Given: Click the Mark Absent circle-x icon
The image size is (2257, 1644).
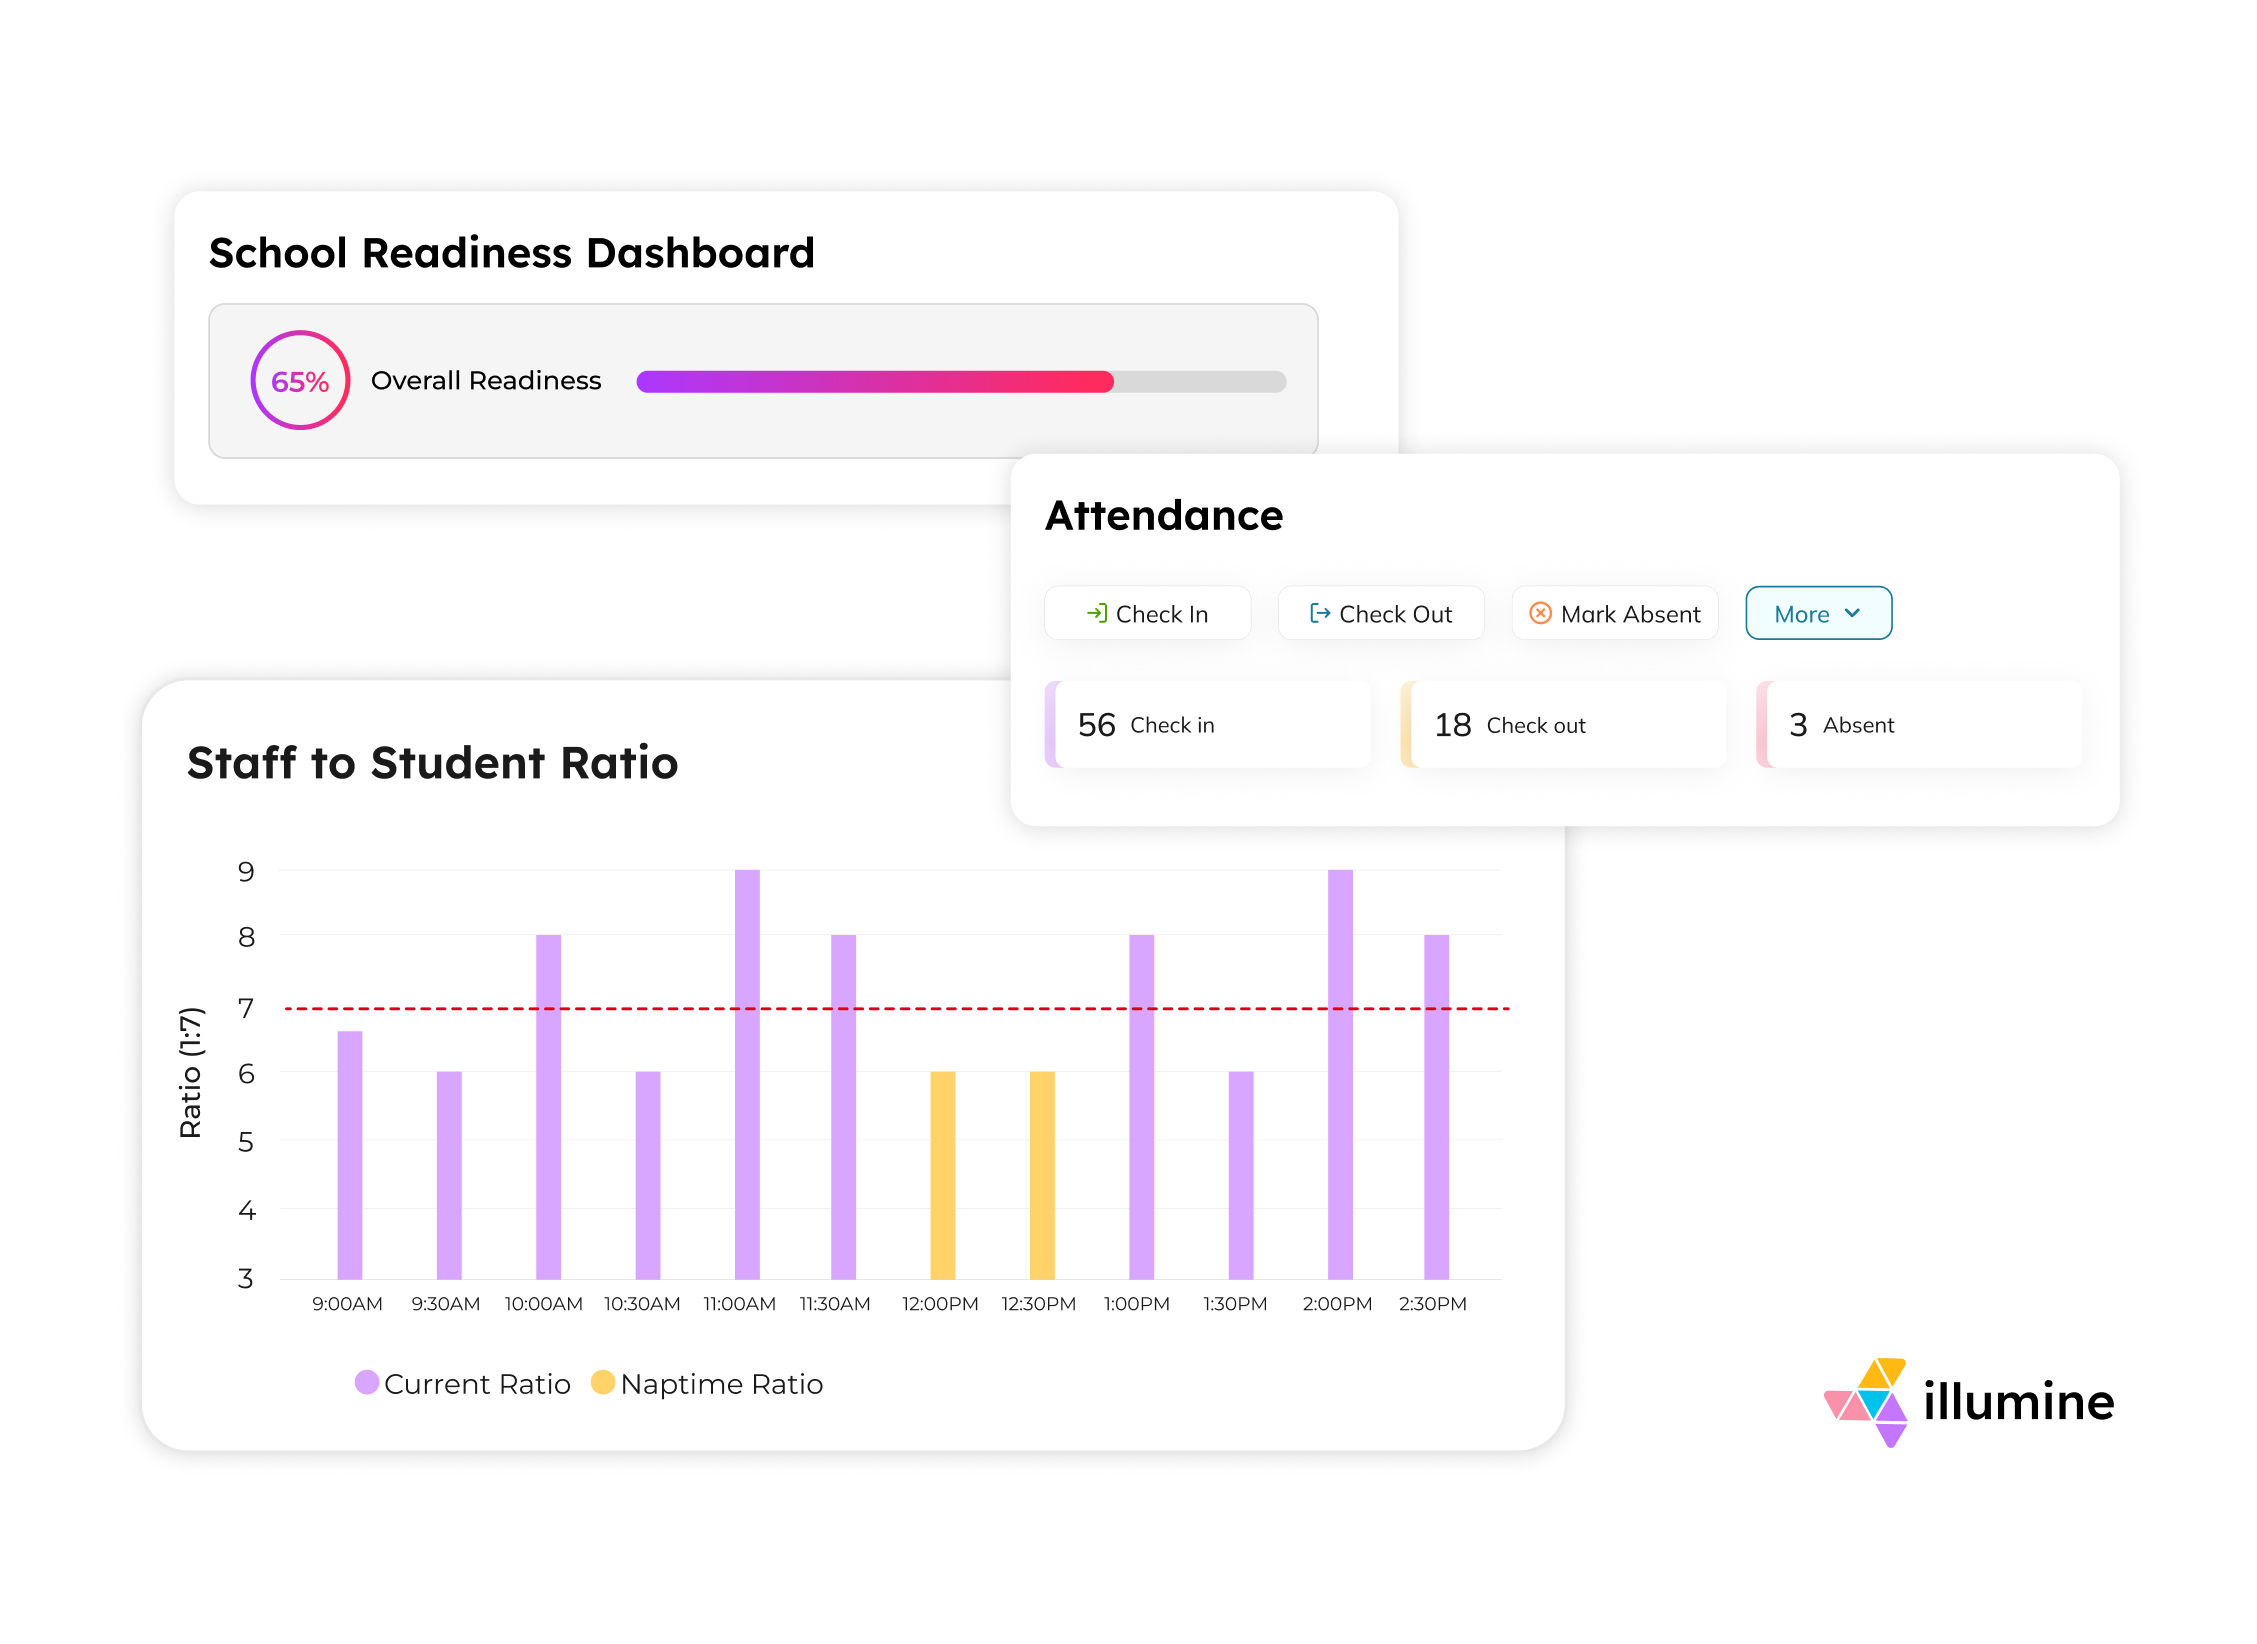Looking at the screenshot, I should (1540, 613).
